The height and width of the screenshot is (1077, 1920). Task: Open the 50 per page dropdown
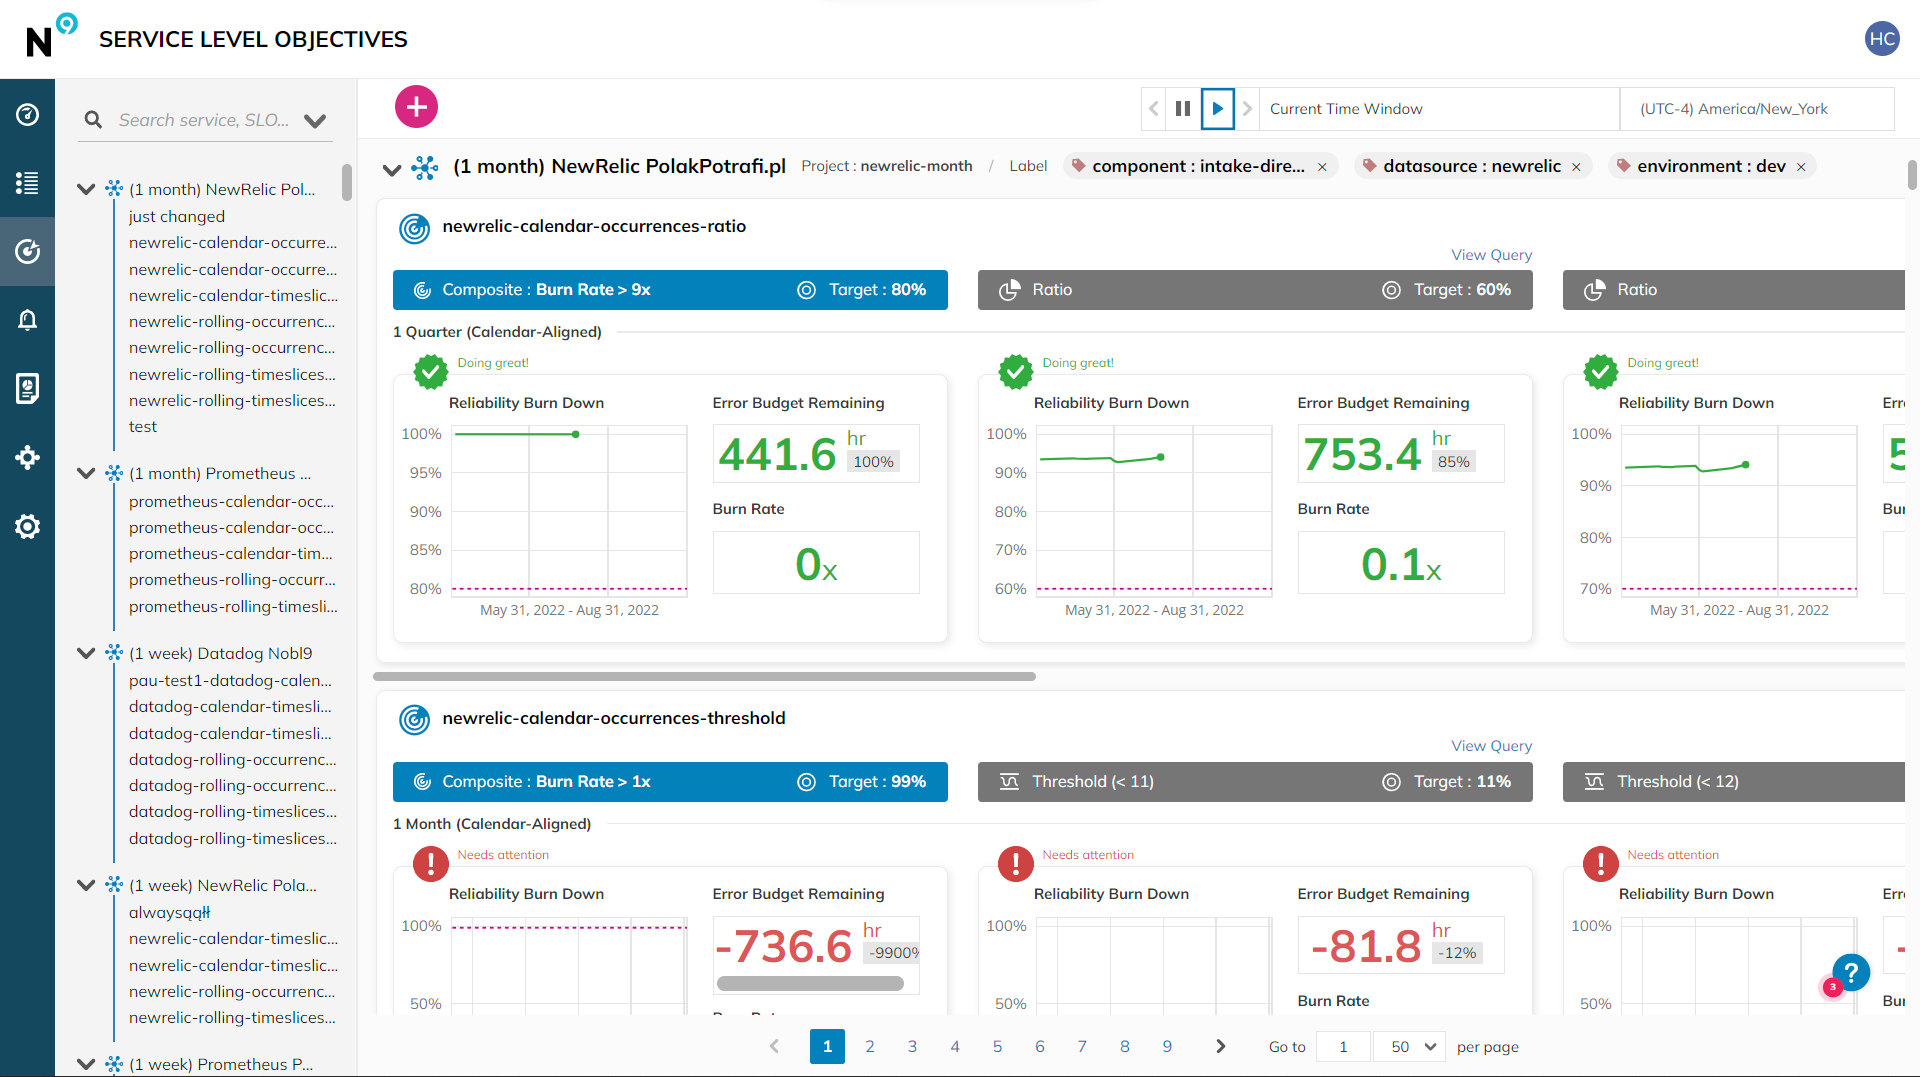tap(1410, 1046)
